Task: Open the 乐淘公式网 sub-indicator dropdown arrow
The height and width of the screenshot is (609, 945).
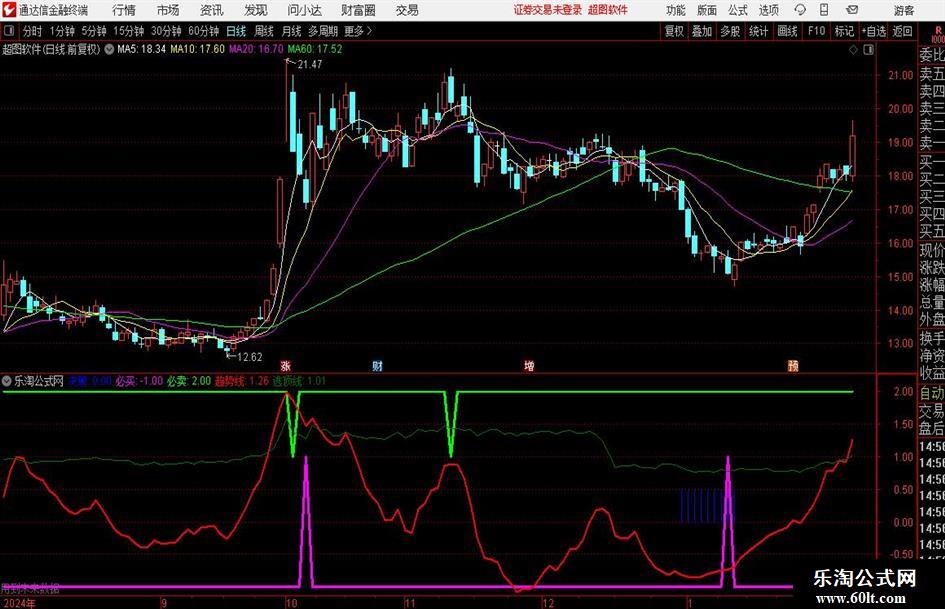Action: pyautogui.click(x=7, y=381)
